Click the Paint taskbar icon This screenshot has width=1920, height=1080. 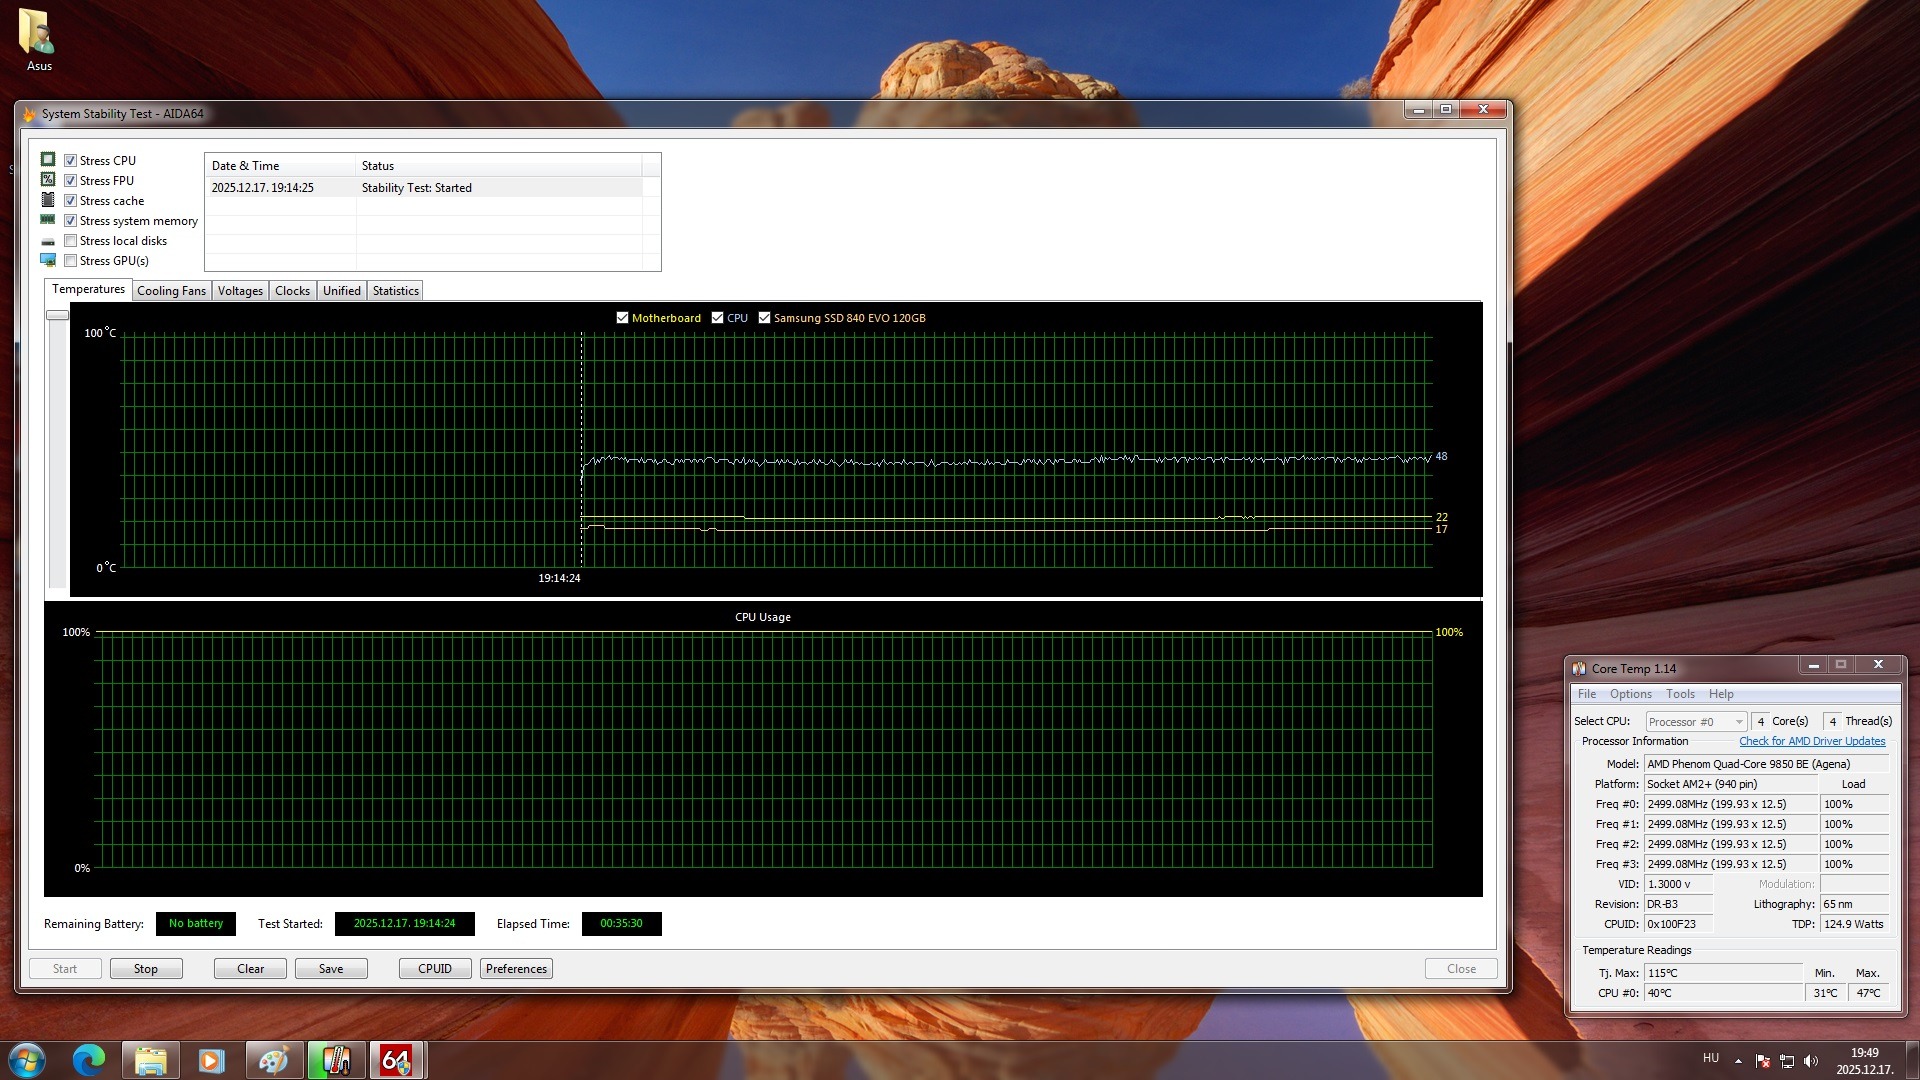point(273,1060)
